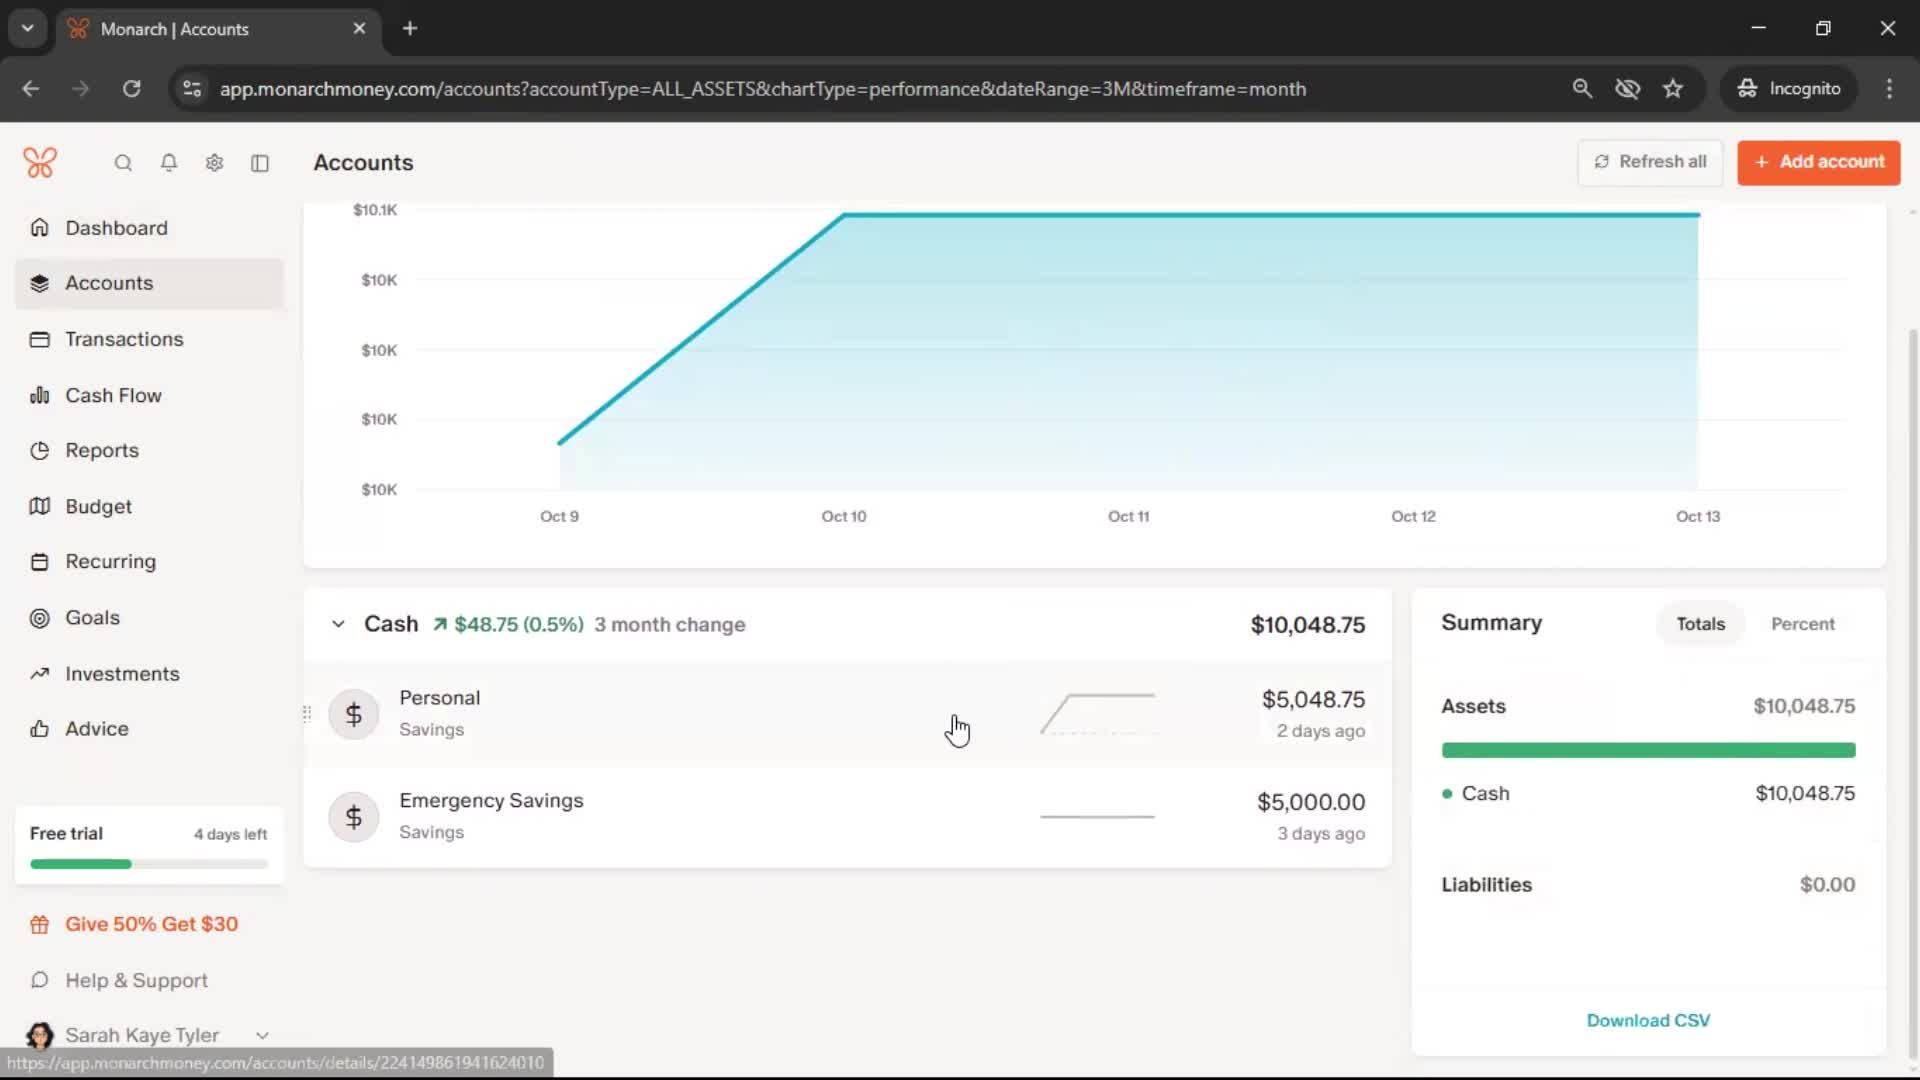Expand the Sarah Kaye Tyler user menu
Viewport: 1920px width, 1080px height.
[x=262, y=1035]
